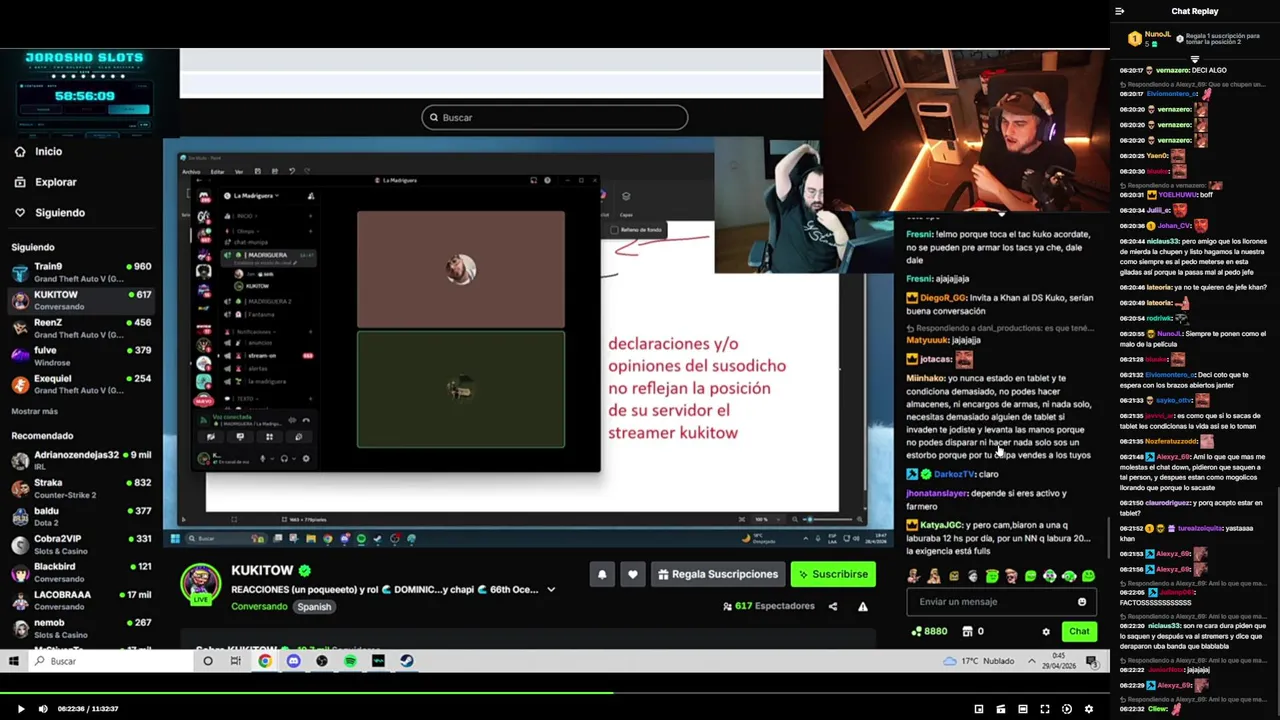Open Siguiendo in Kick sidebar
This screenshot has width=1280, height=720.
pyautogui.click(x=50, y=213)
